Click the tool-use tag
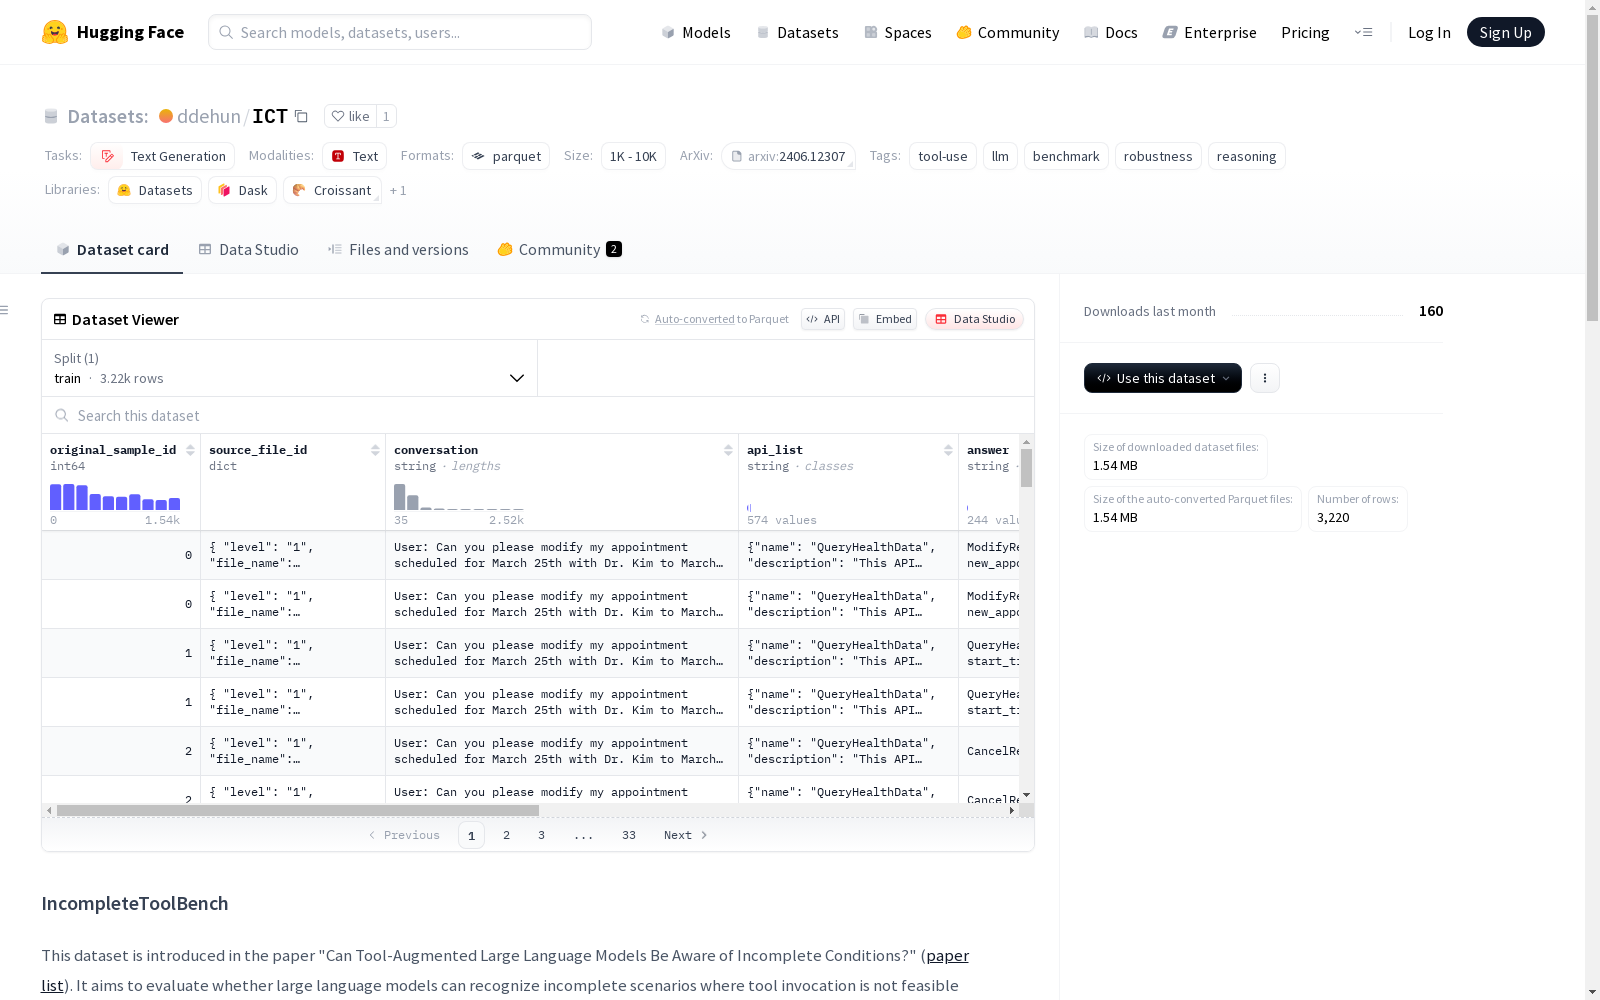 (943, 156)
